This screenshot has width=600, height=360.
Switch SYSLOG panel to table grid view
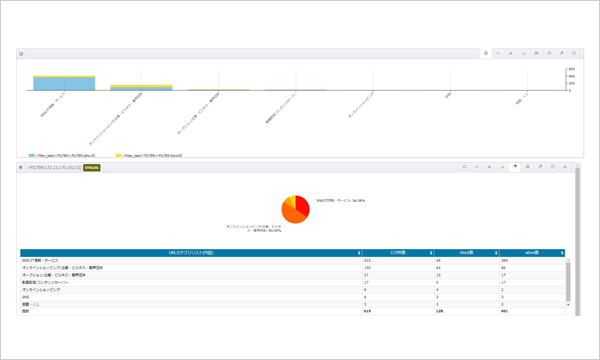(x=527, y=167)
